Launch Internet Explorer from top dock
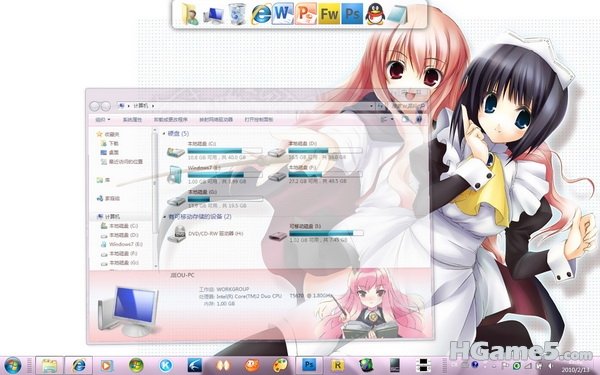This screenshot has width=600, height=375. [x=261, y=15]
